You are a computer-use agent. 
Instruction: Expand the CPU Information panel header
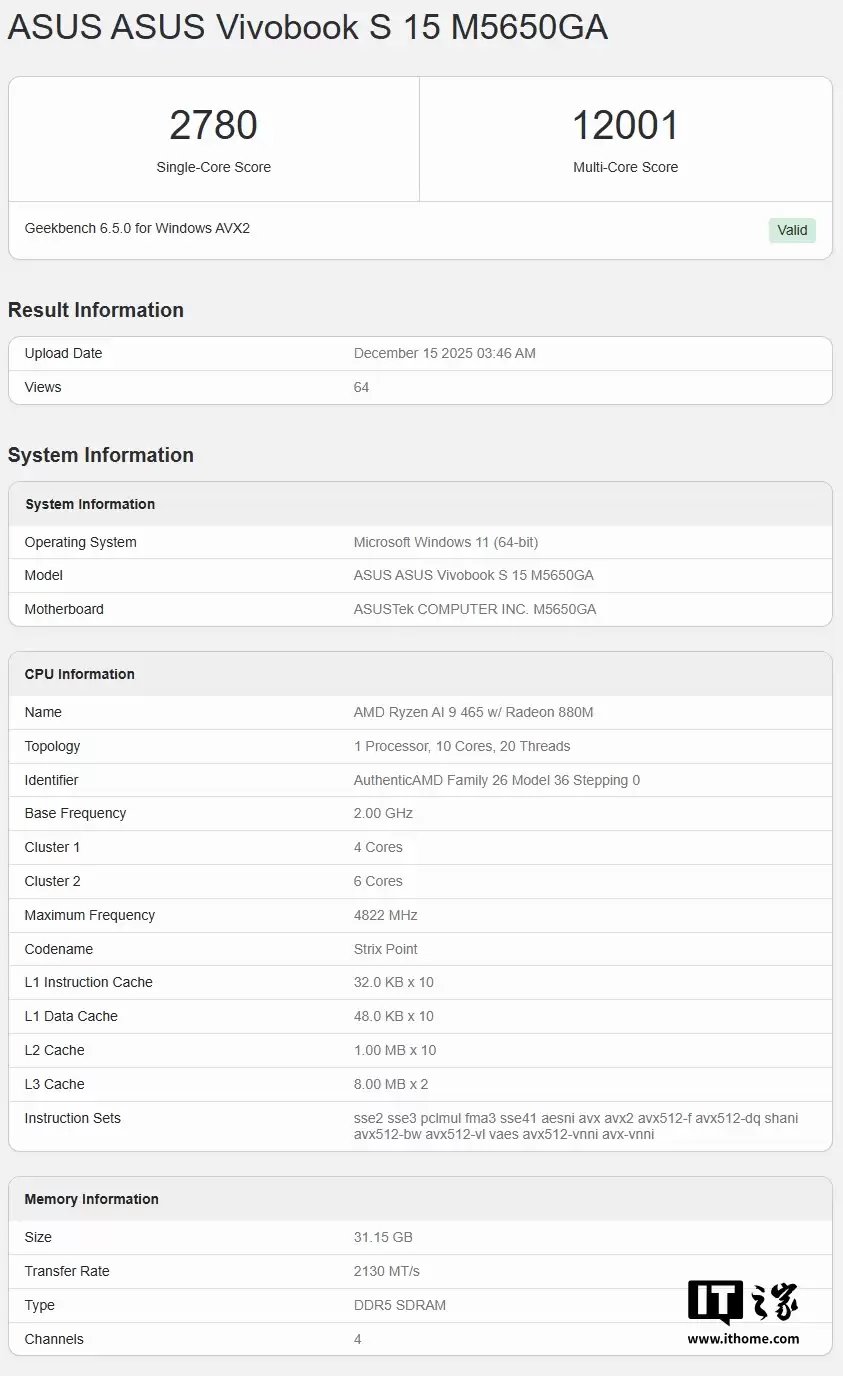pos(80,673)
